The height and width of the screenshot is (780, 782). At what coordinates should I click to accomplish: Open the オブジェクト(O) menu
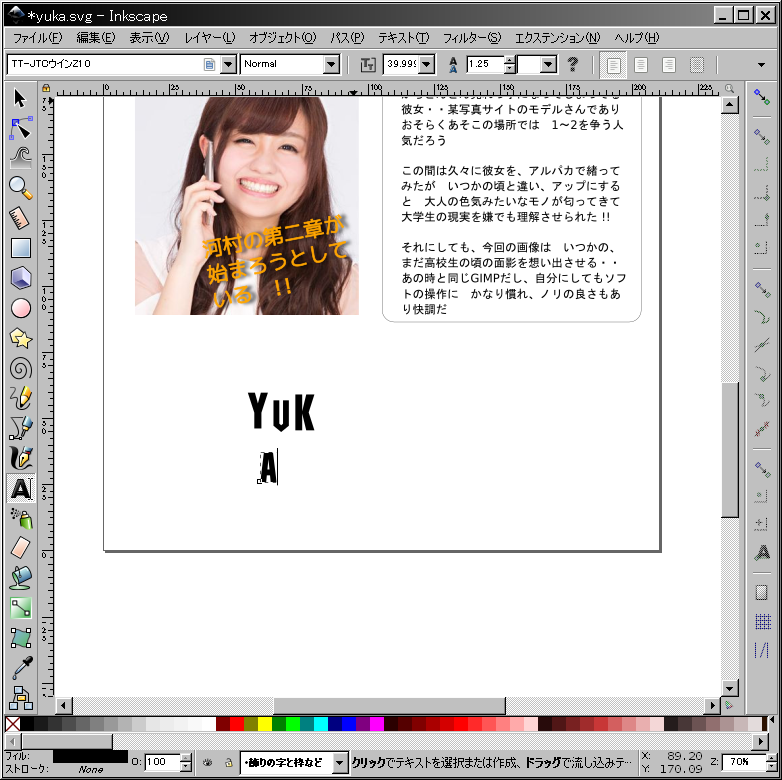(x=282, y=37)
